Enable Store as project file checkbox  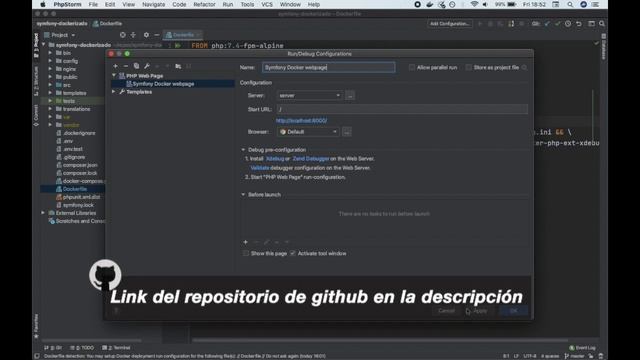click(x=468, y=67)
